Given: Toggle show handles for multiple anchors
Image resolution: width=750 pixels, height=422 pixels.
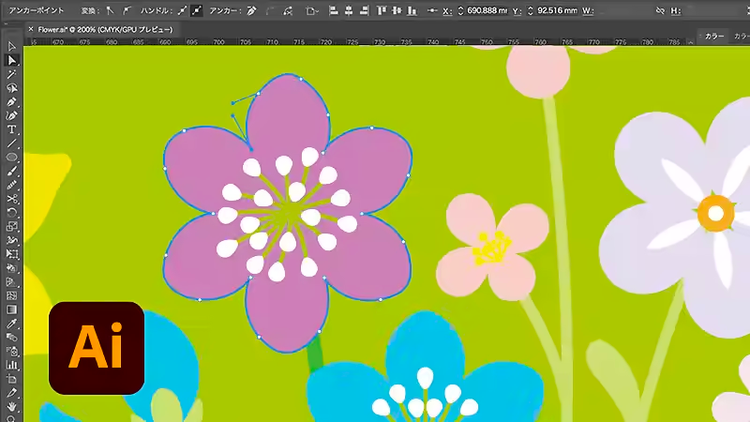Looking at the screenshot, I should (181, 9).
